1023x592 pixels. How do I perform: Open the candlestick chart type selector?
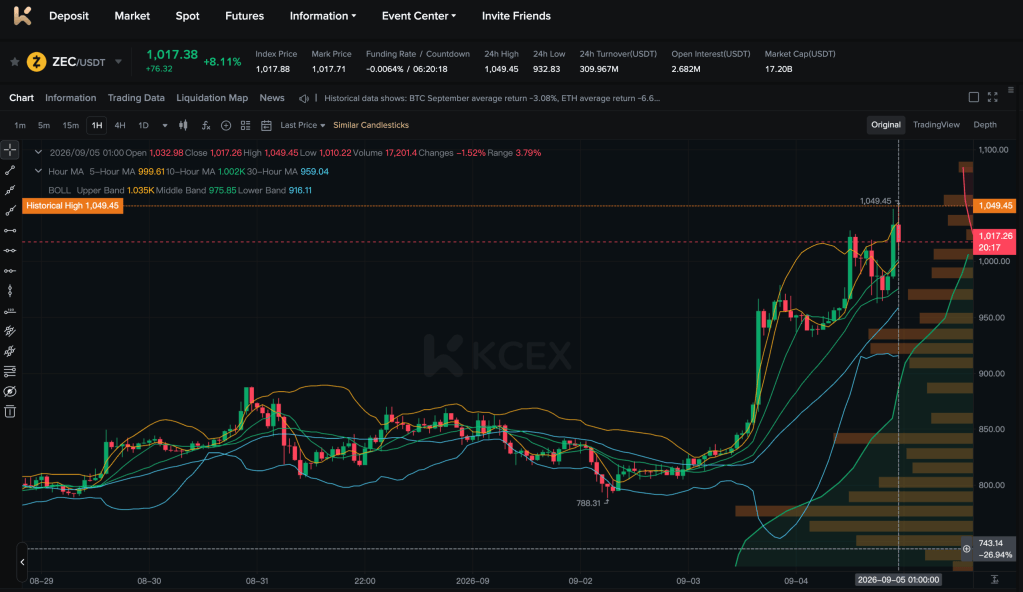coord(183,125)
